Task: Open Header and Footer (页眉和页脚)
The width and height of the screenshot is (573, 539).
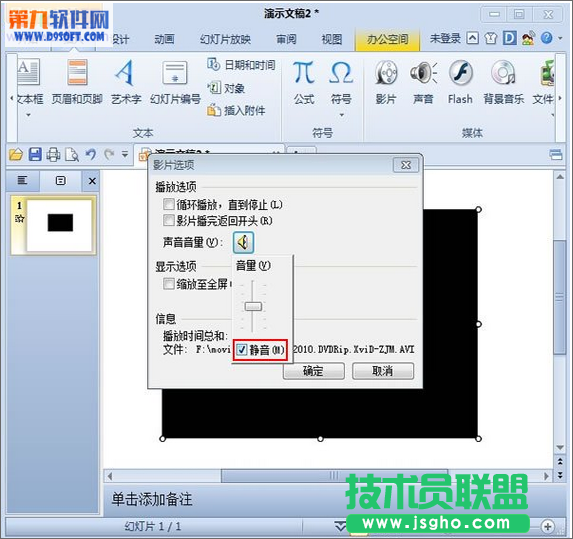Action: coord(77,81)
